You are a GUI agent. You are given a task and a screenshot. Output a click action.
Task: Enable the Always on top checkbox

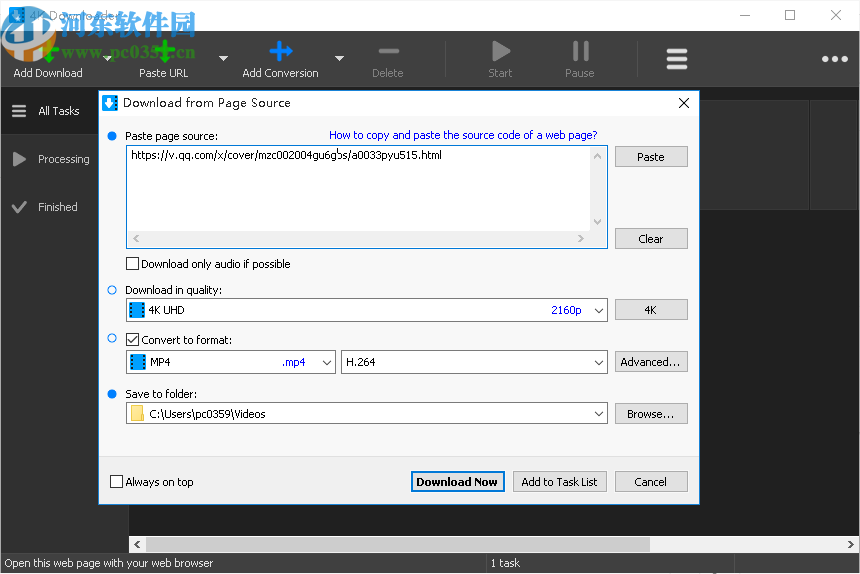click(116, 482)
